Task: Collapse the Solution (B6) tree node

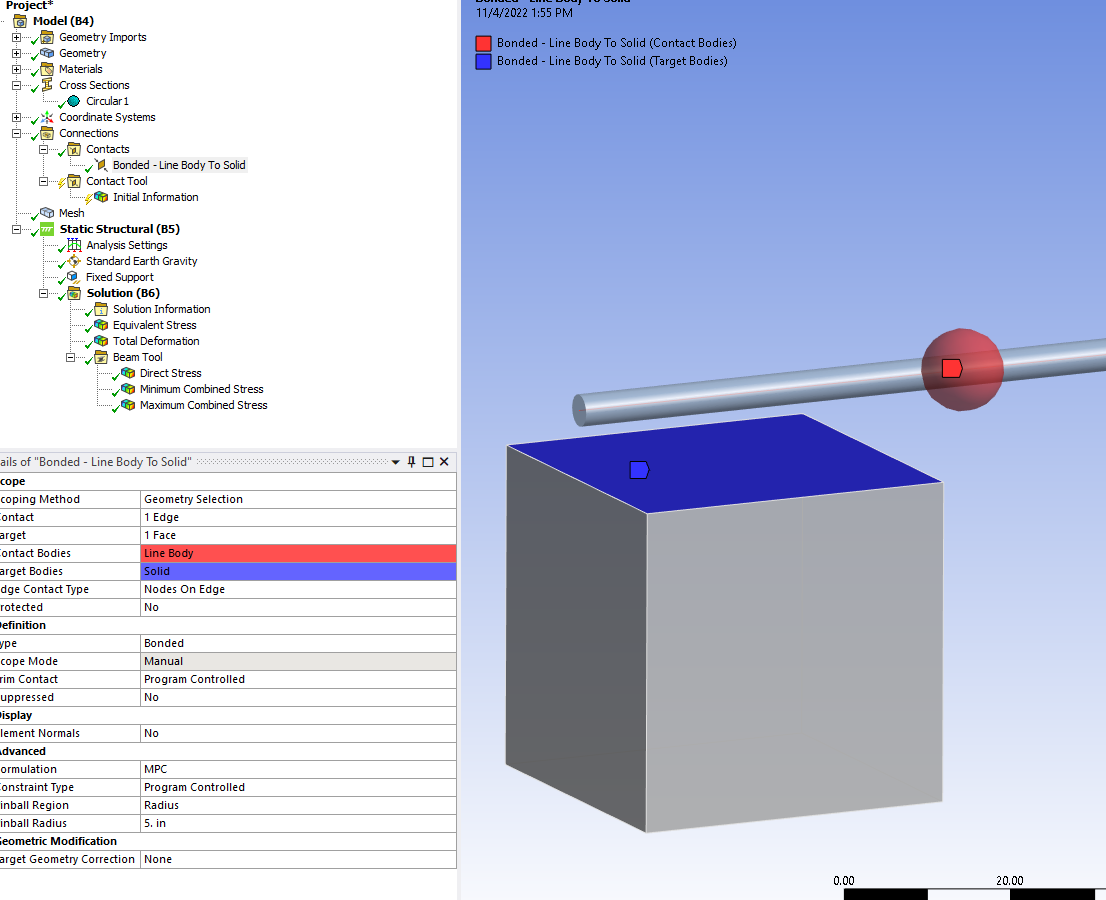Action: tap(44, 293)
